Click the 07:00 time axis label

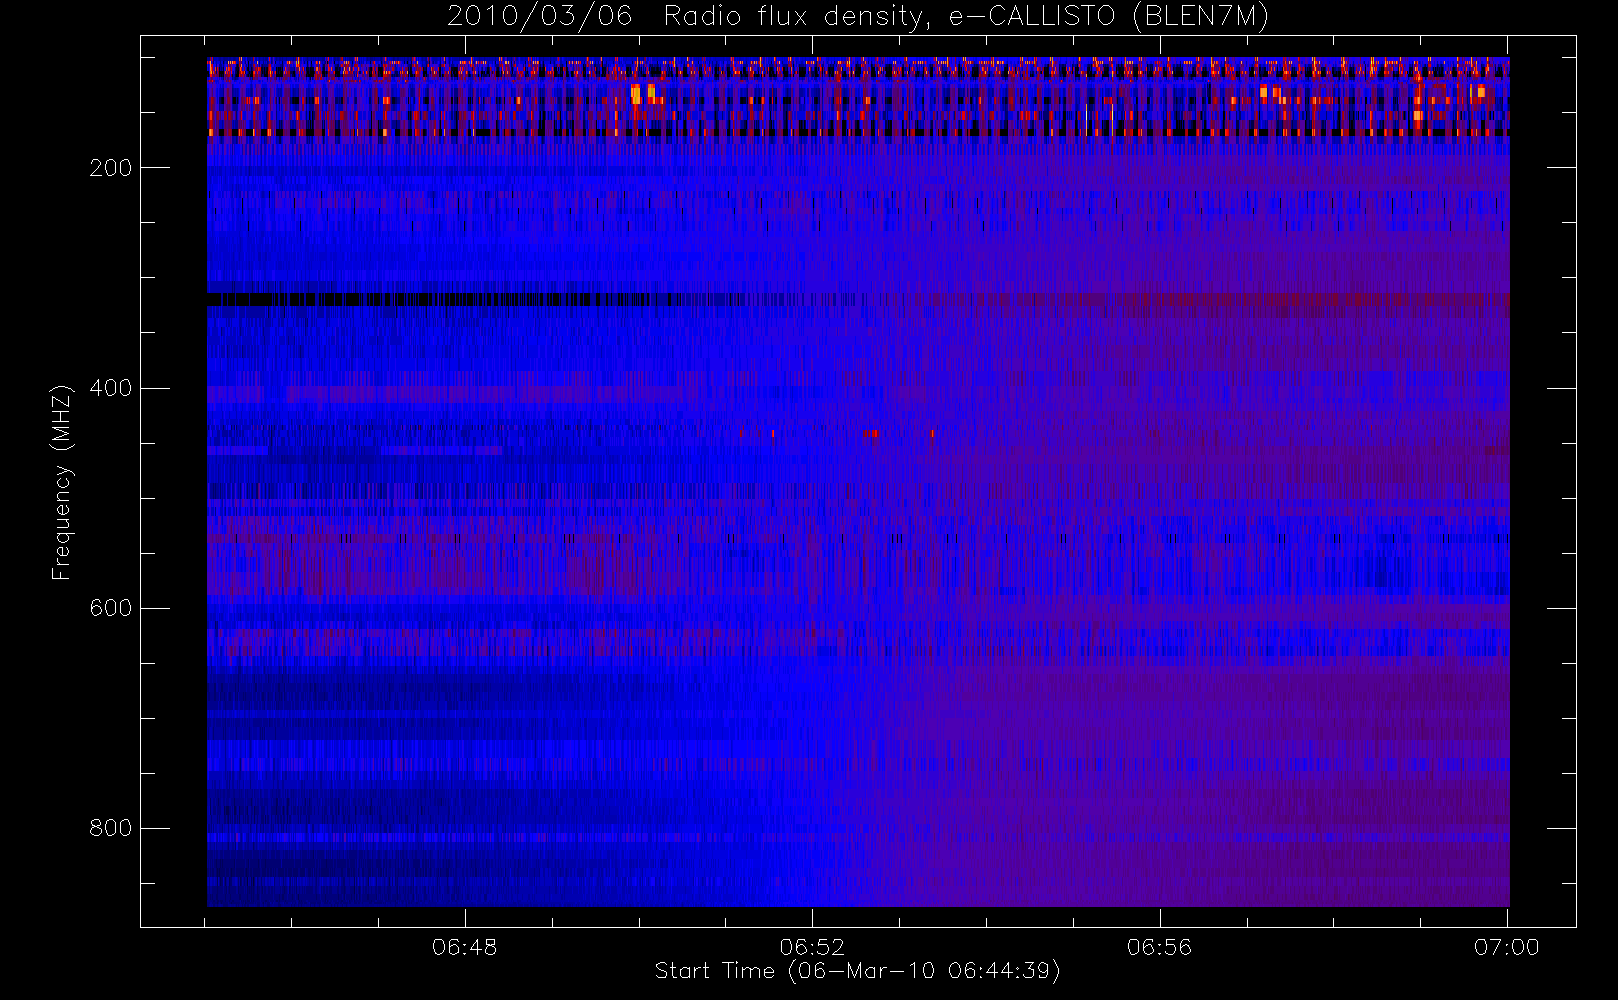point(1507,947)
